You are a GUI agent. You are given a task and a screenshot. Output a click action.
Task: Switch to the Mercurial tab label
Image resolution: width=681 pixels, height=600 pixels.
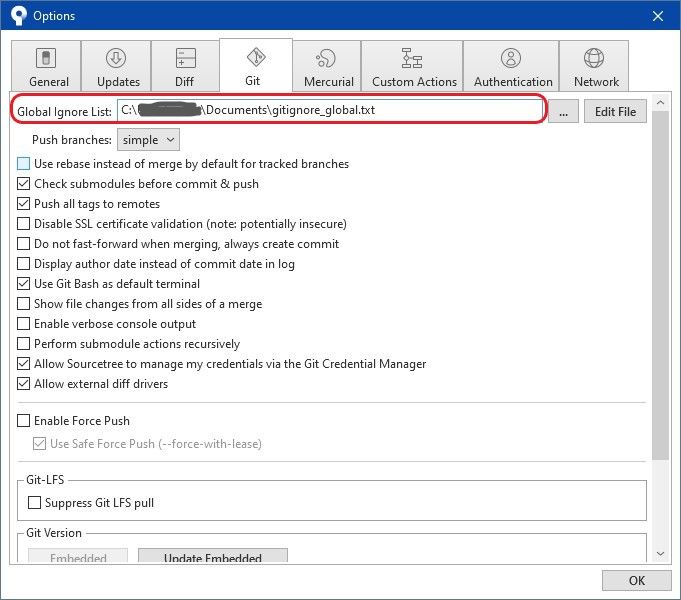329,82
